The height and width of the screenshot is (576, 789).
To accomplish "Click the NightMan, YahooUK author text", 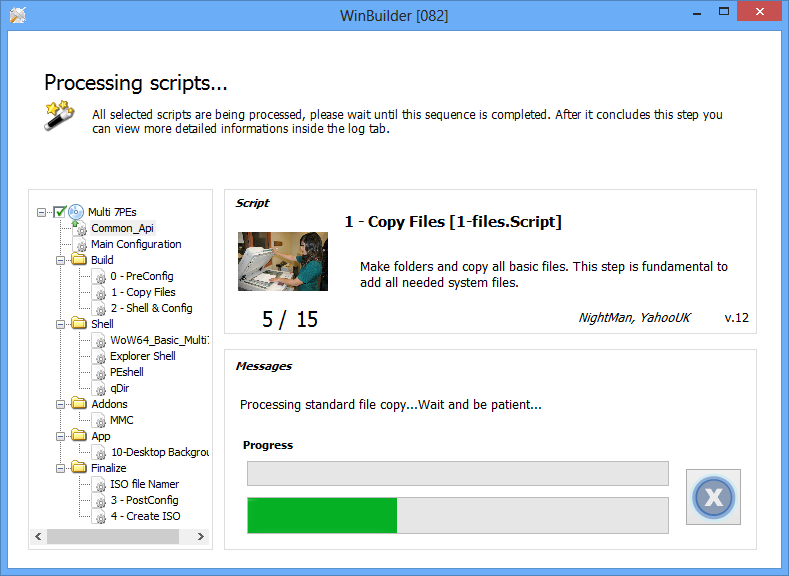I will tap(635, 317).
